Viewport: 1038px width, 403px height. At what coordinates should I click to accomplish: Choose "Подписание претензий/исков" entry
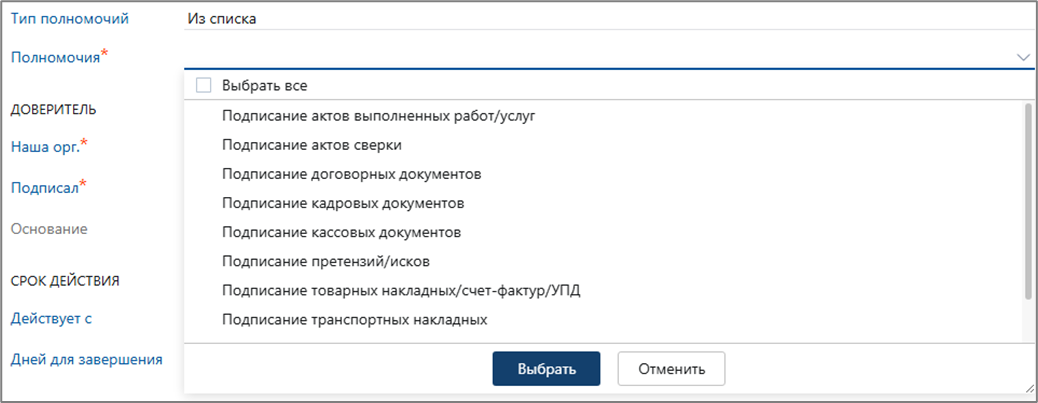[x=326, y=262]
